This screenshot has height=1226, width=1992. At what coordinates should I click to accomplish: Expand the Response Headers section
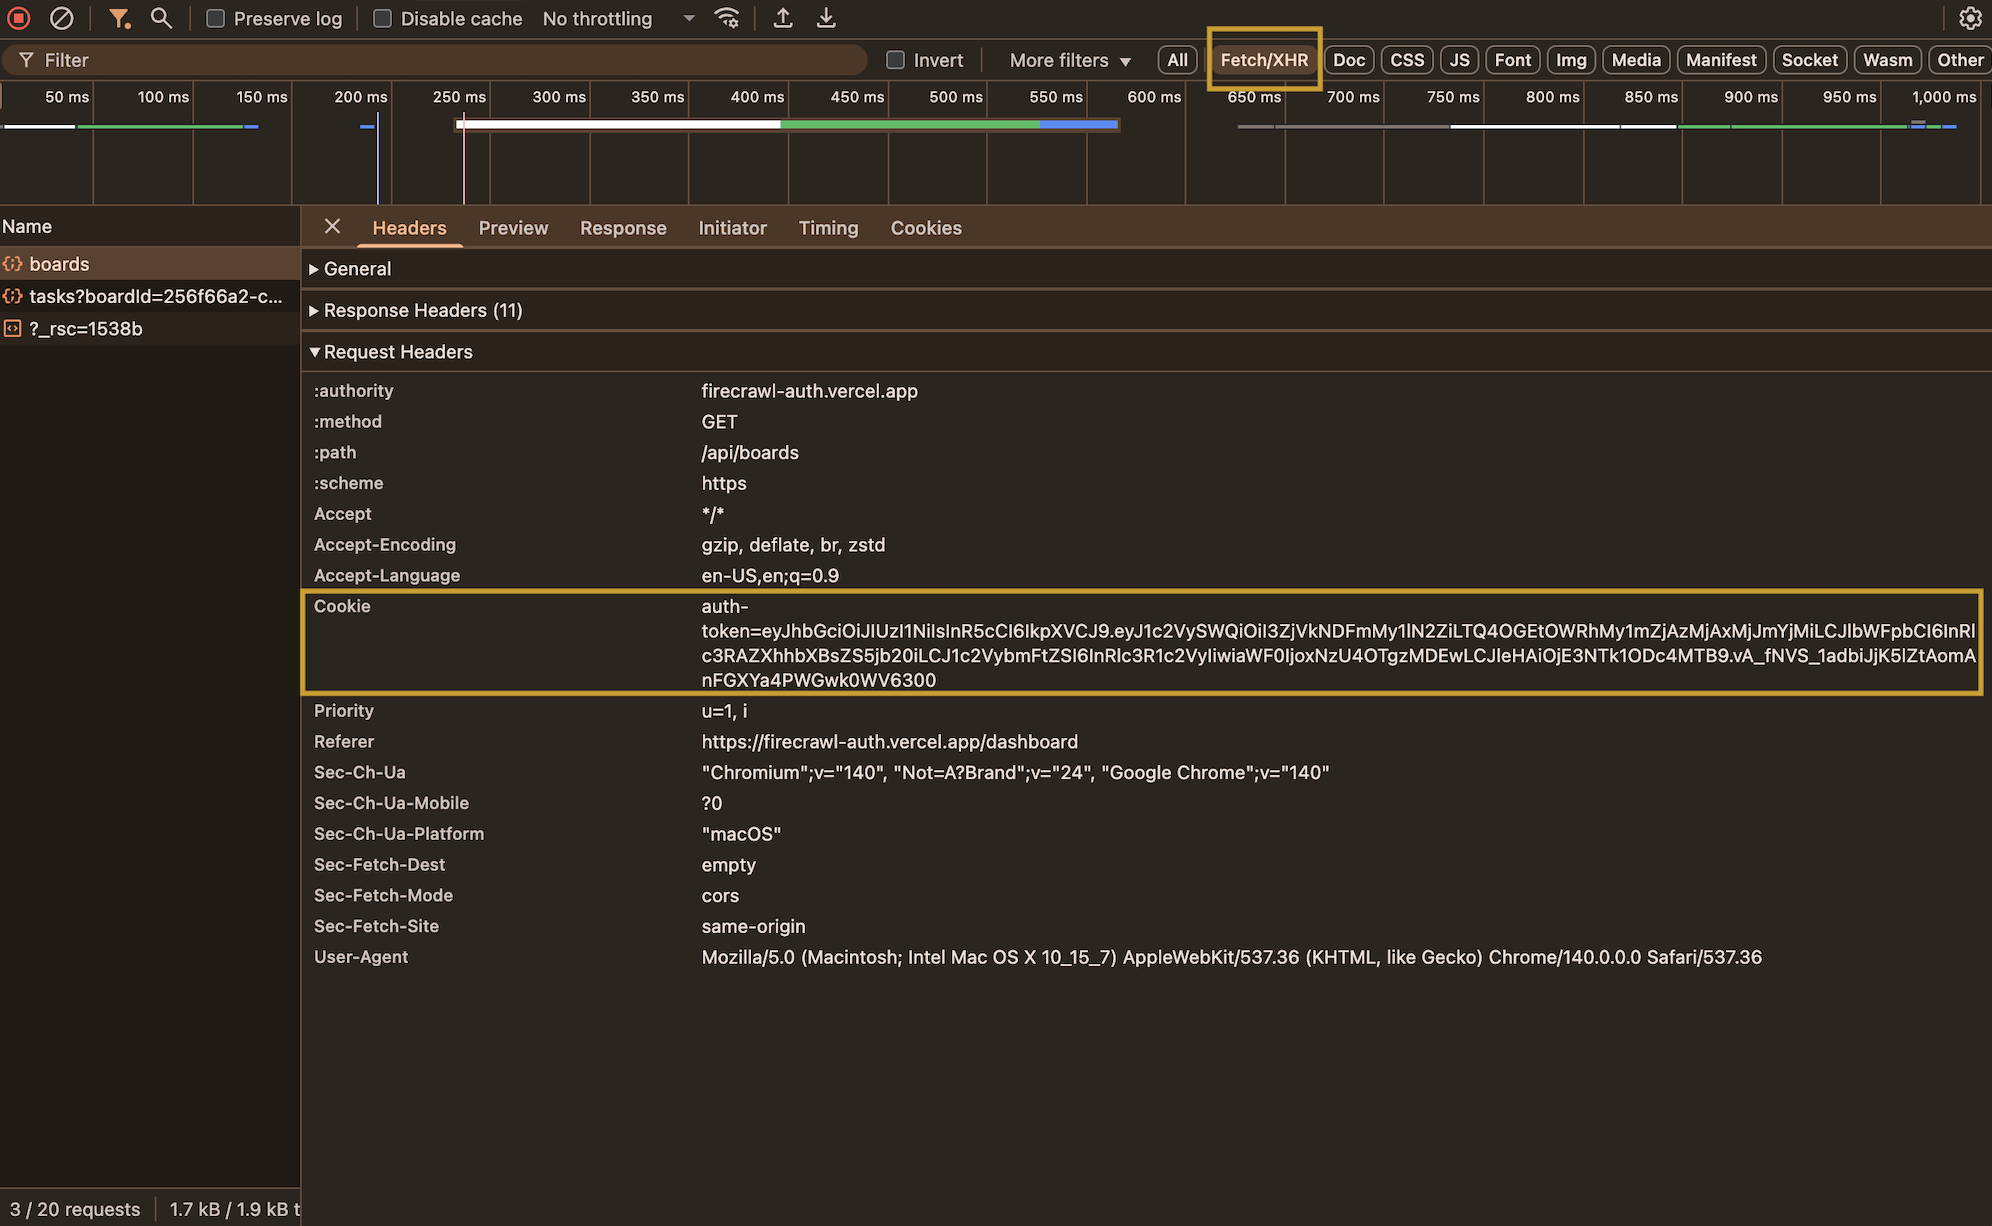[421, 310]
